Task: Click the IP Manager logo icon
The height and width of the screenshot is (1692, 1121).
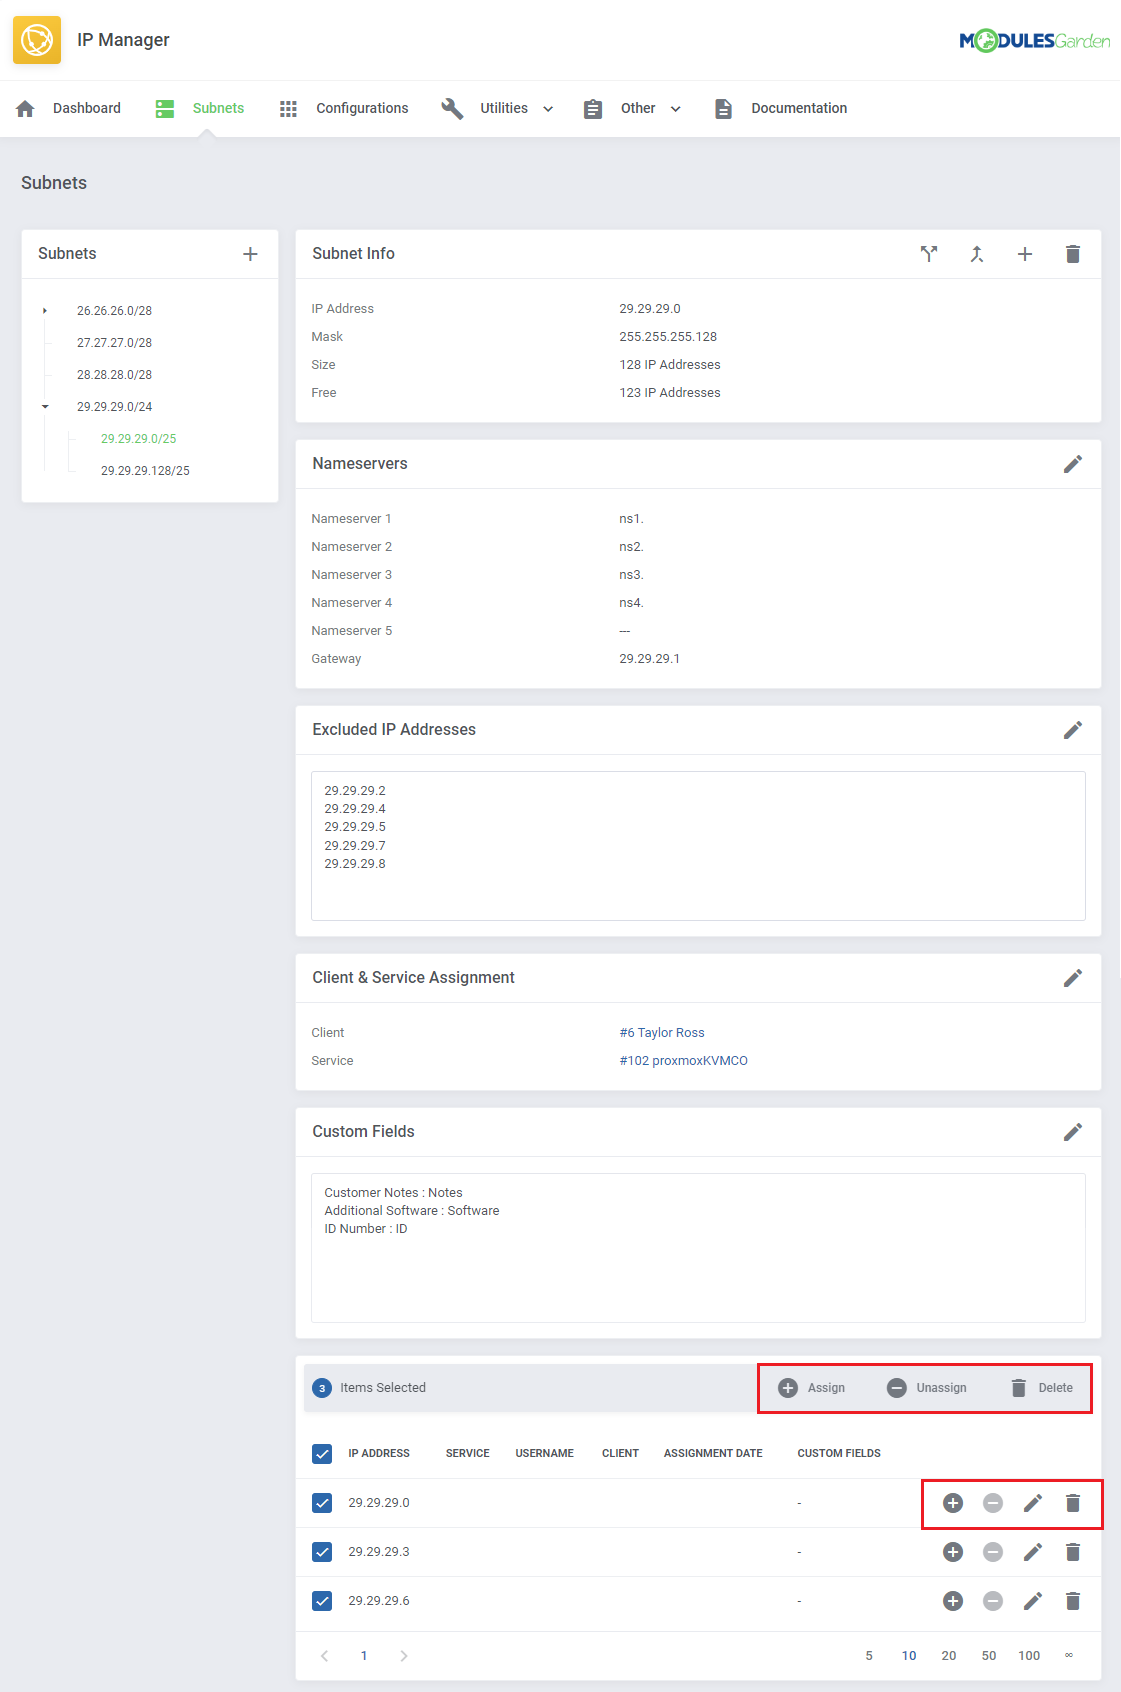Action: click(37, 40)
